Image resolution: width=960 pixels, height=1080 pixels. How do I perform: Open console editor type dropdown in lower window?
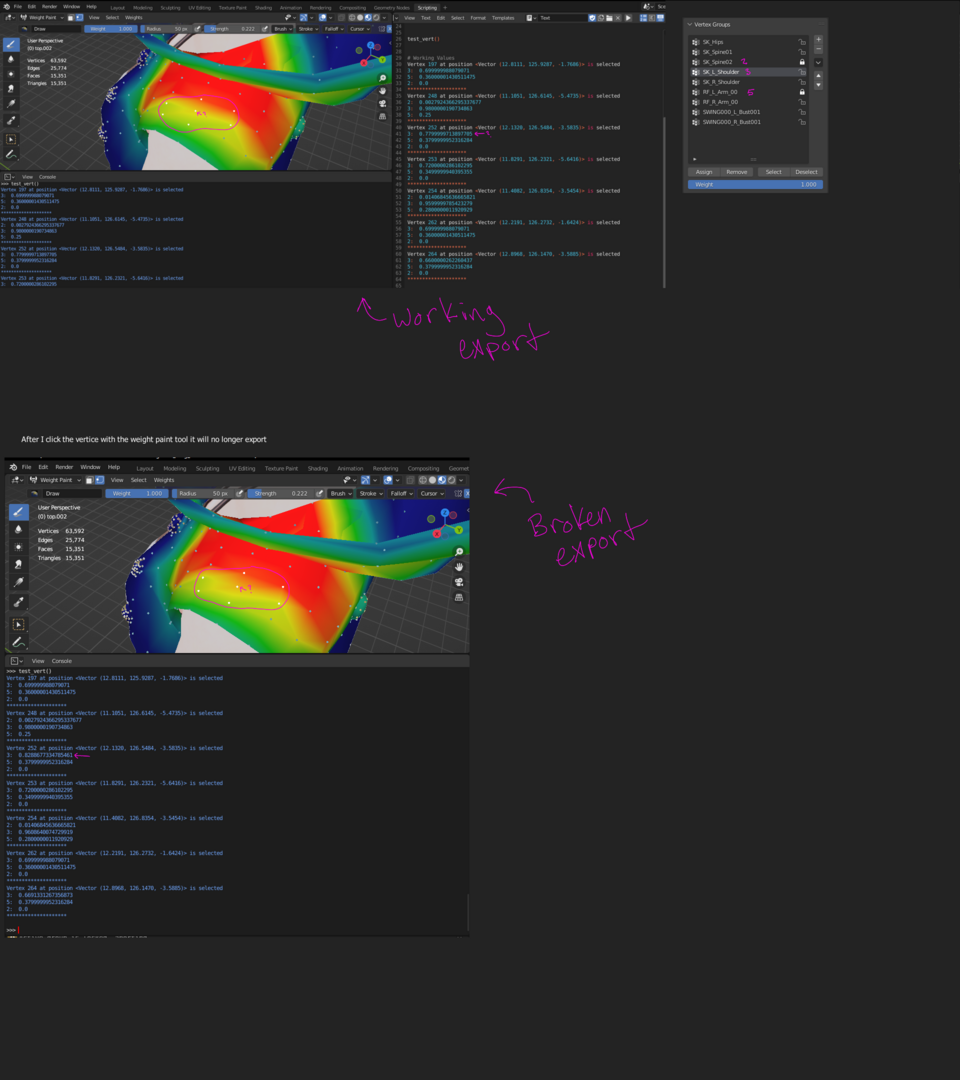click(17, 661)
